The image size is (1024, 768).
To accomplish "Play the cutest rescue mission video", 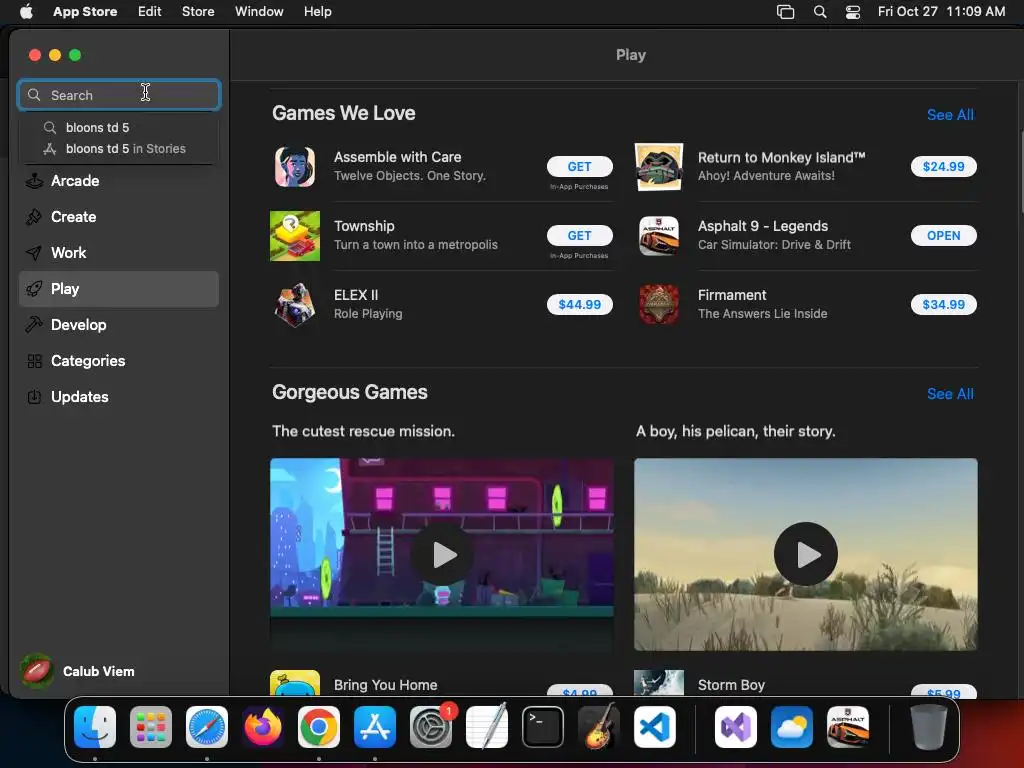I will 442,554.
